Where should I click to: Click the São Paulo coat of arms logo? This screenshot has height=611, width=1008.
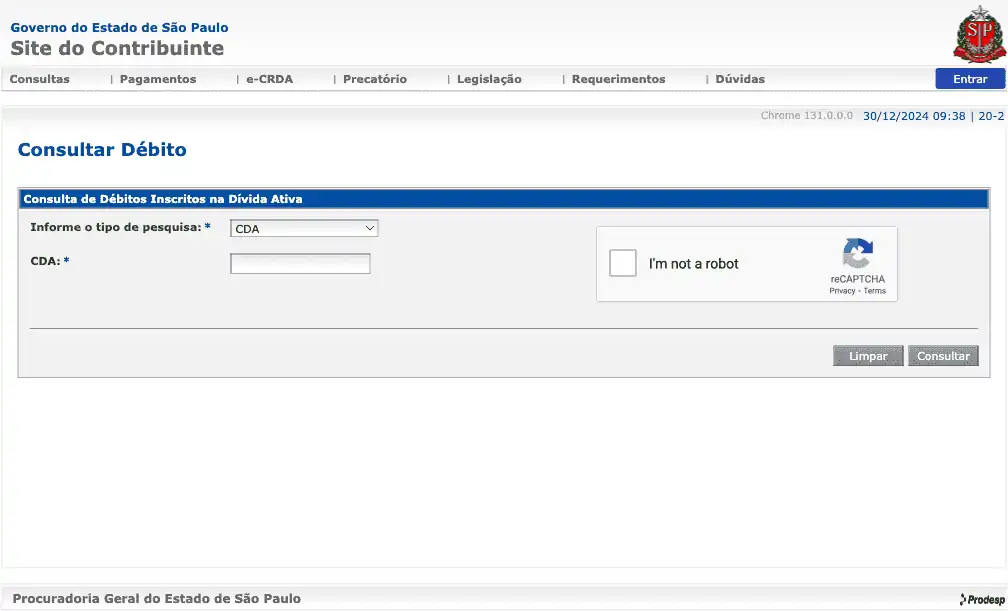[977, 34]
